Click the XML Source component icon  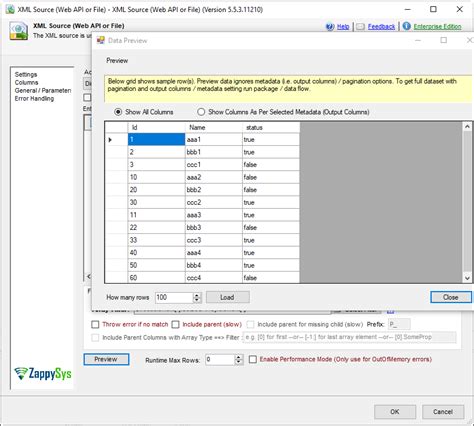pos(19,31)
